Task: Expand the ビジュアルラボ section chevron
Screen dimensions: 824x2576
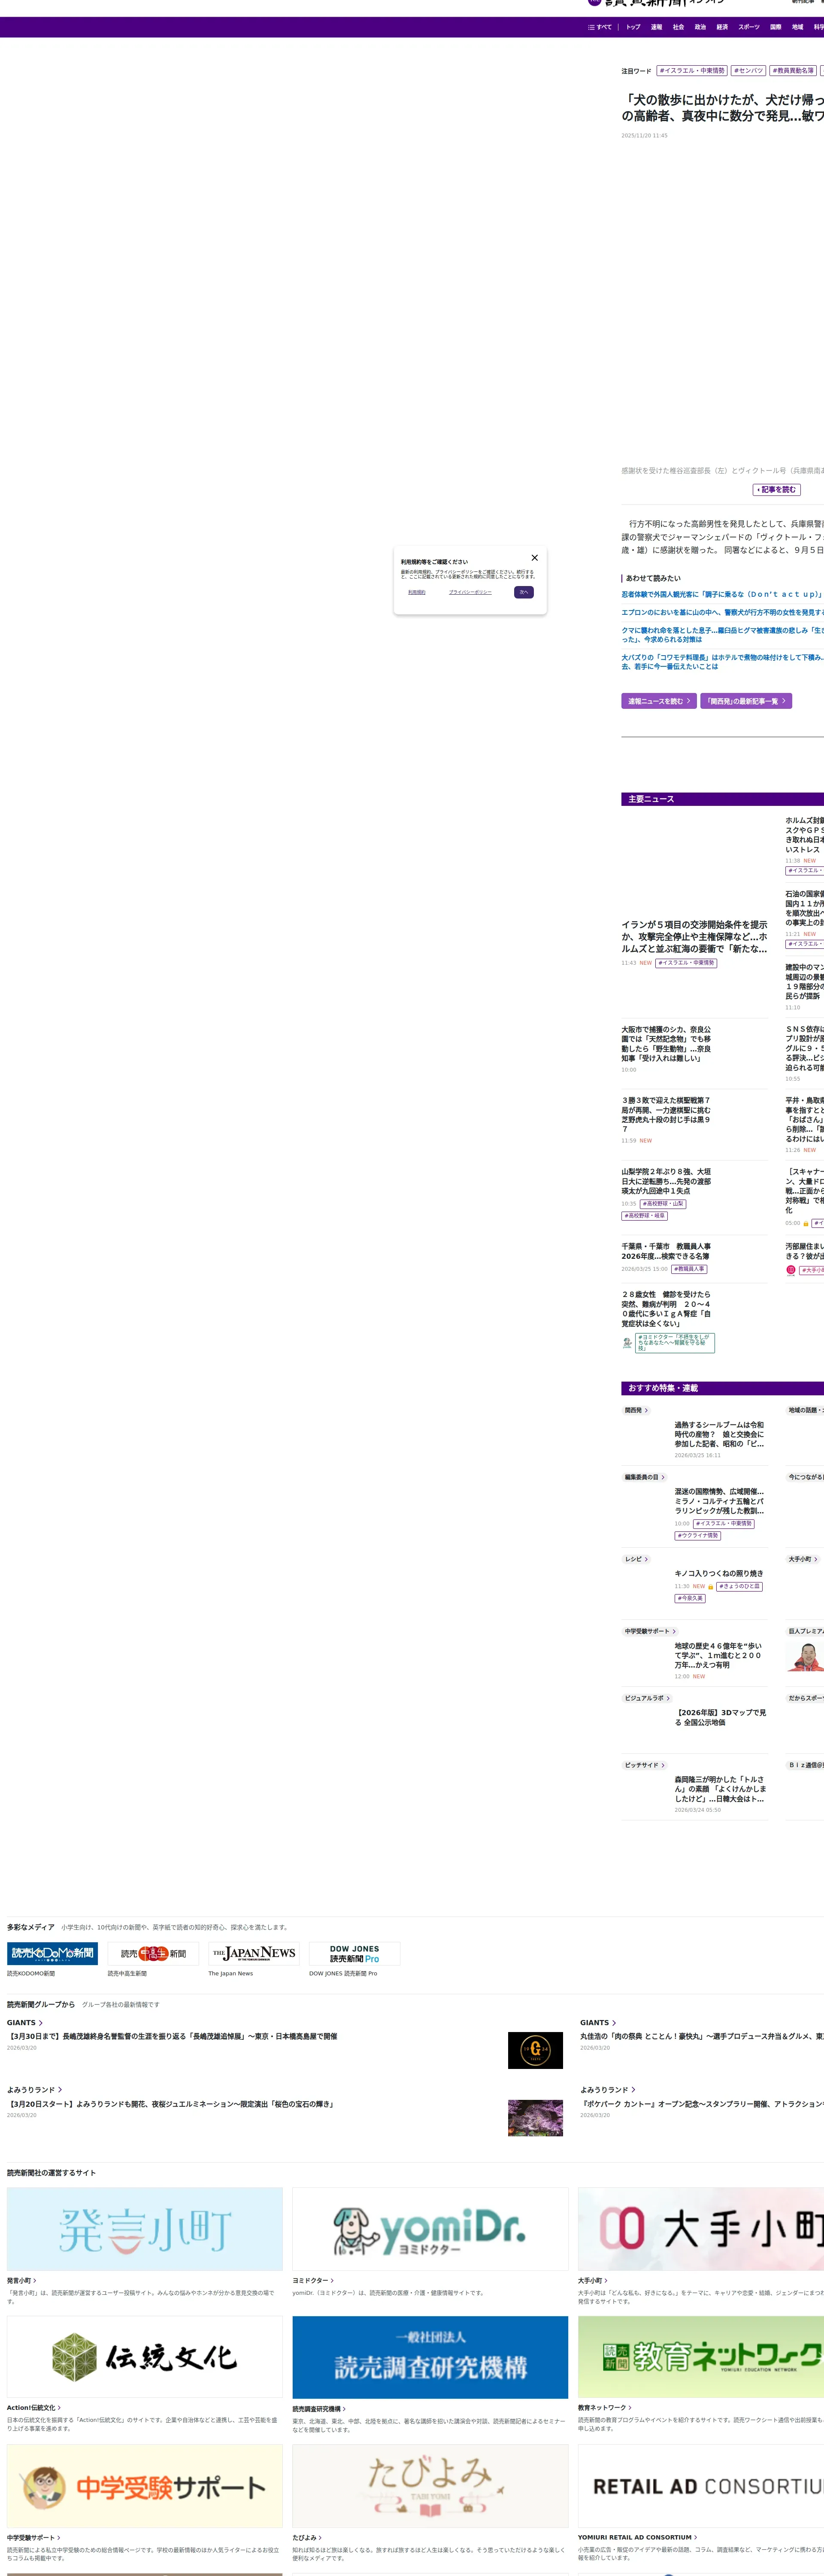Action: 669,1698
